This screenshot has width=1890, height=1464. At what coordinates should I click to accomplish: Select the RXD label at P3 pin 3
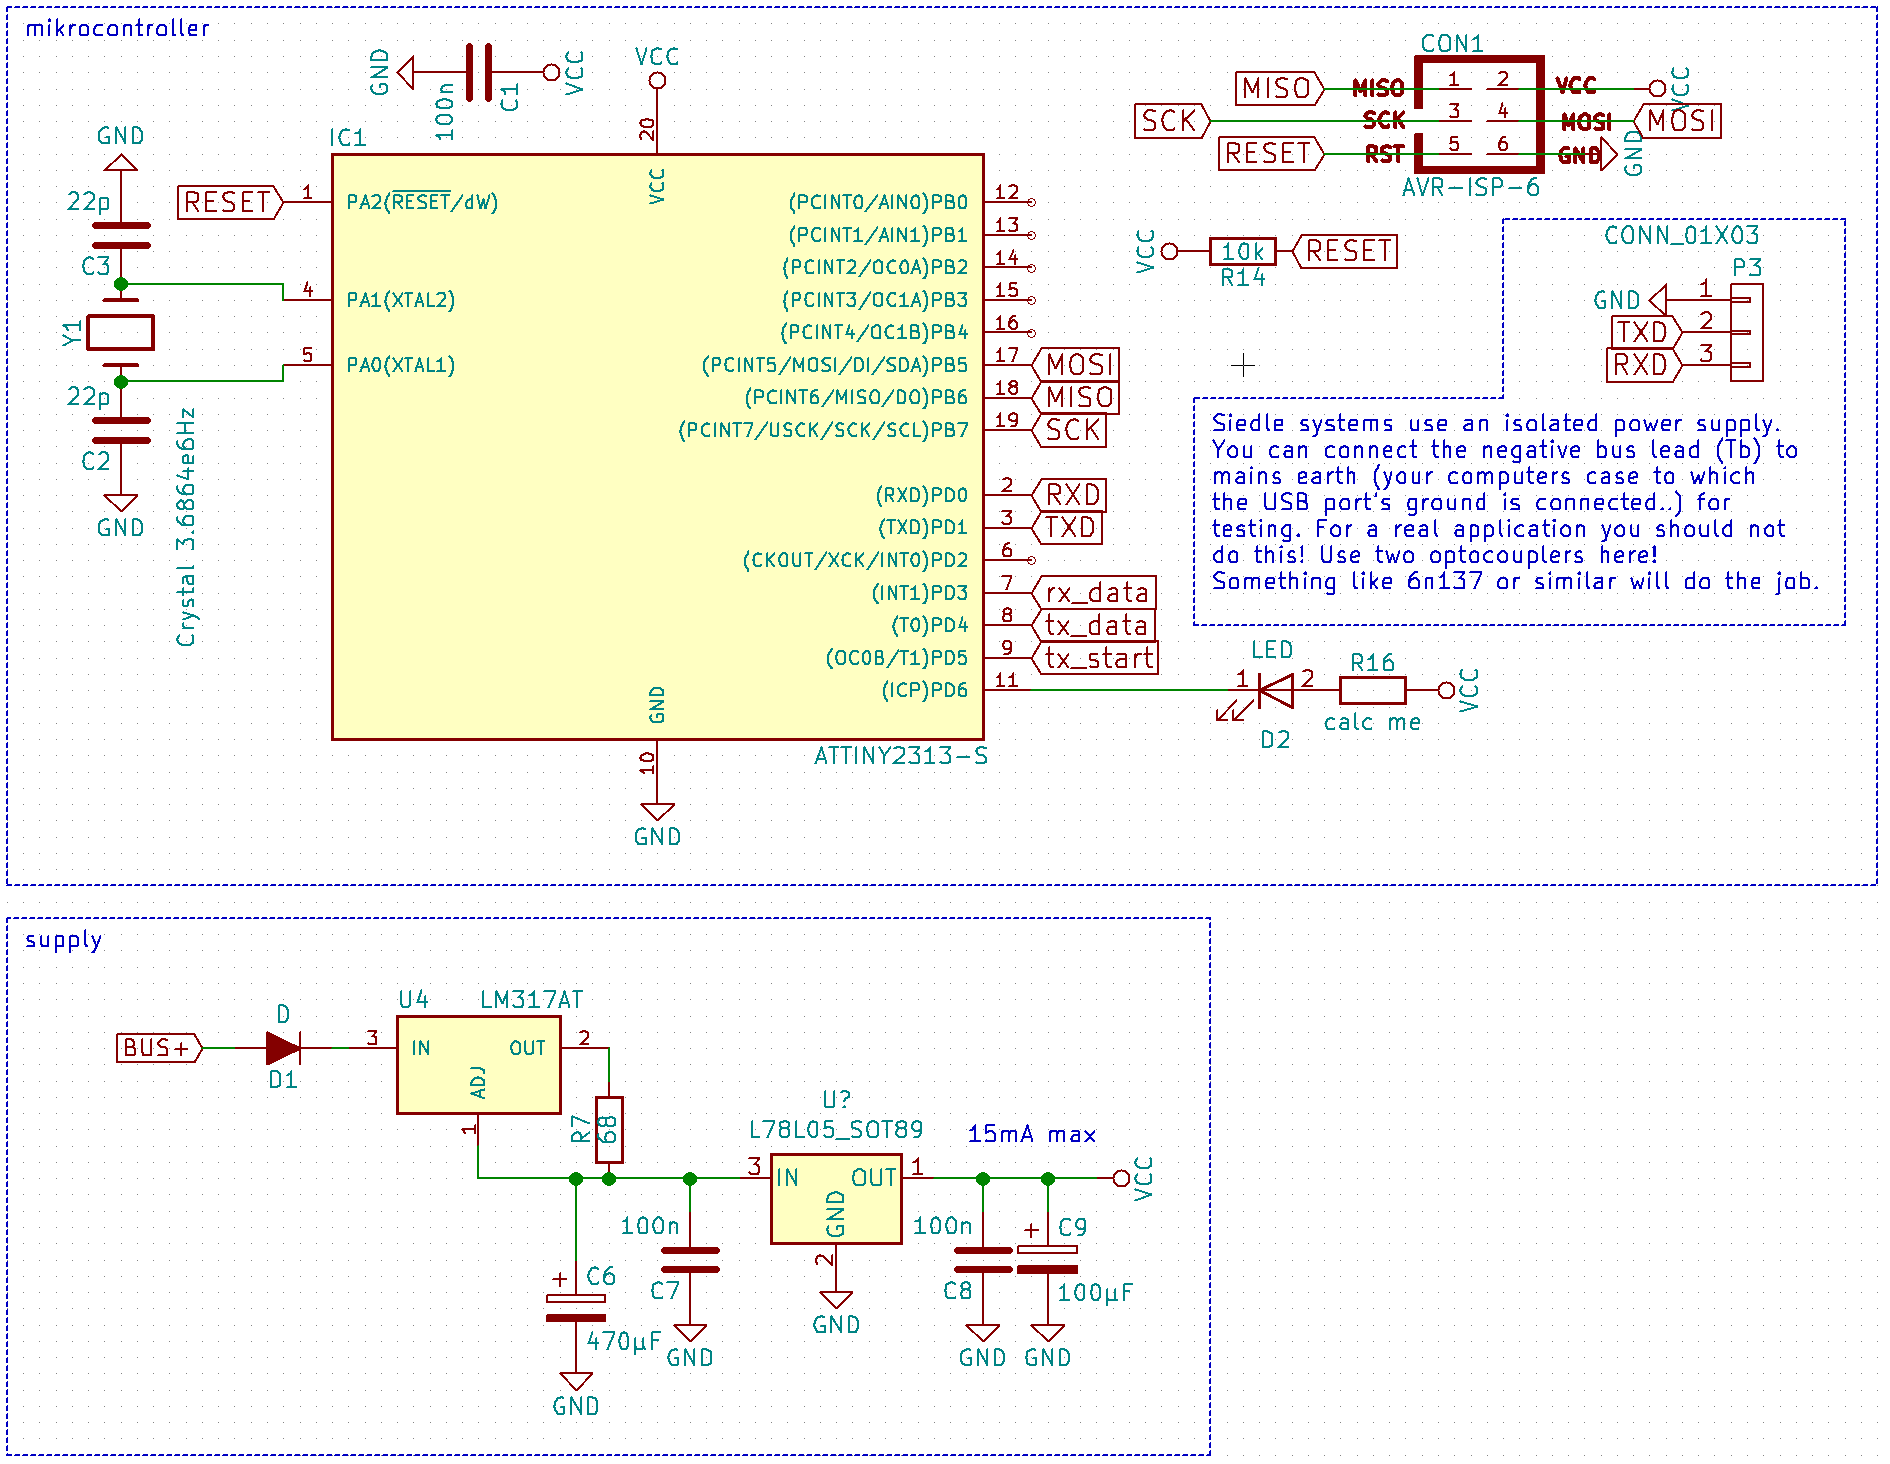(x=1644, y=364)
